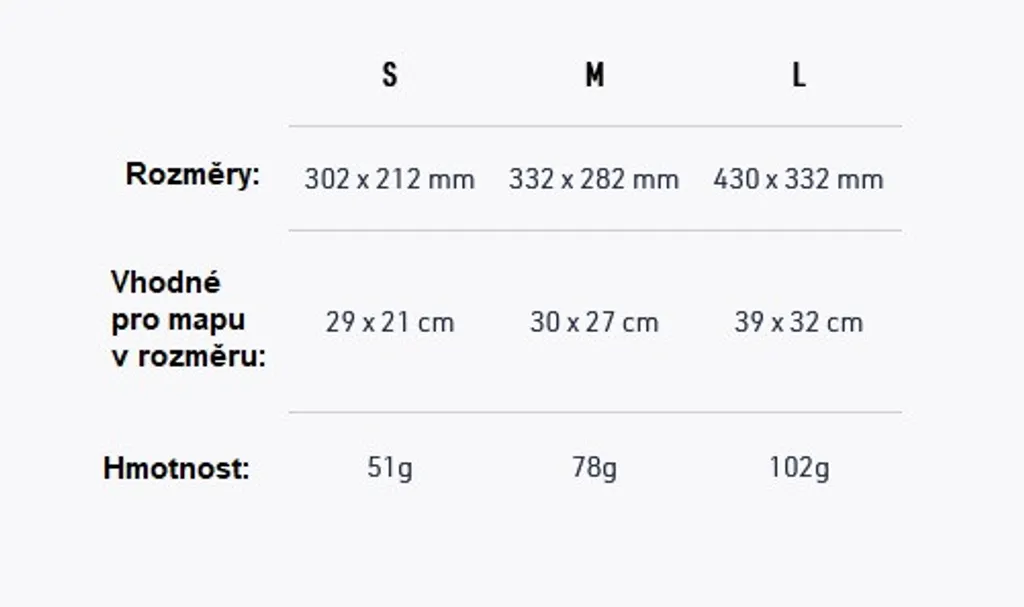Click the 302 x 212 mm value

390,179
